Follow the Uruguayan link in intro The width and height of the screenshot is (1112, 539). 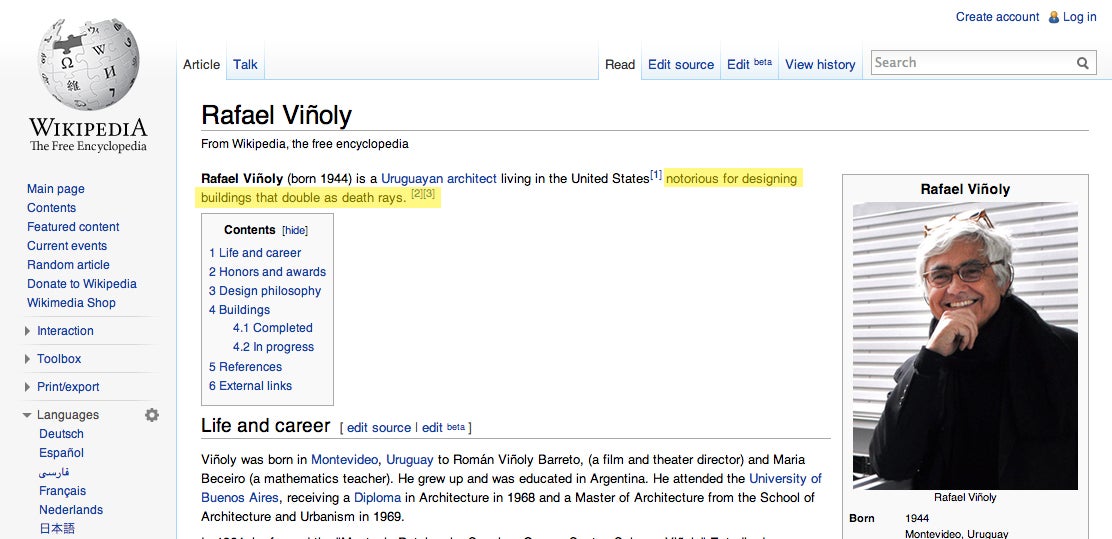412,179
